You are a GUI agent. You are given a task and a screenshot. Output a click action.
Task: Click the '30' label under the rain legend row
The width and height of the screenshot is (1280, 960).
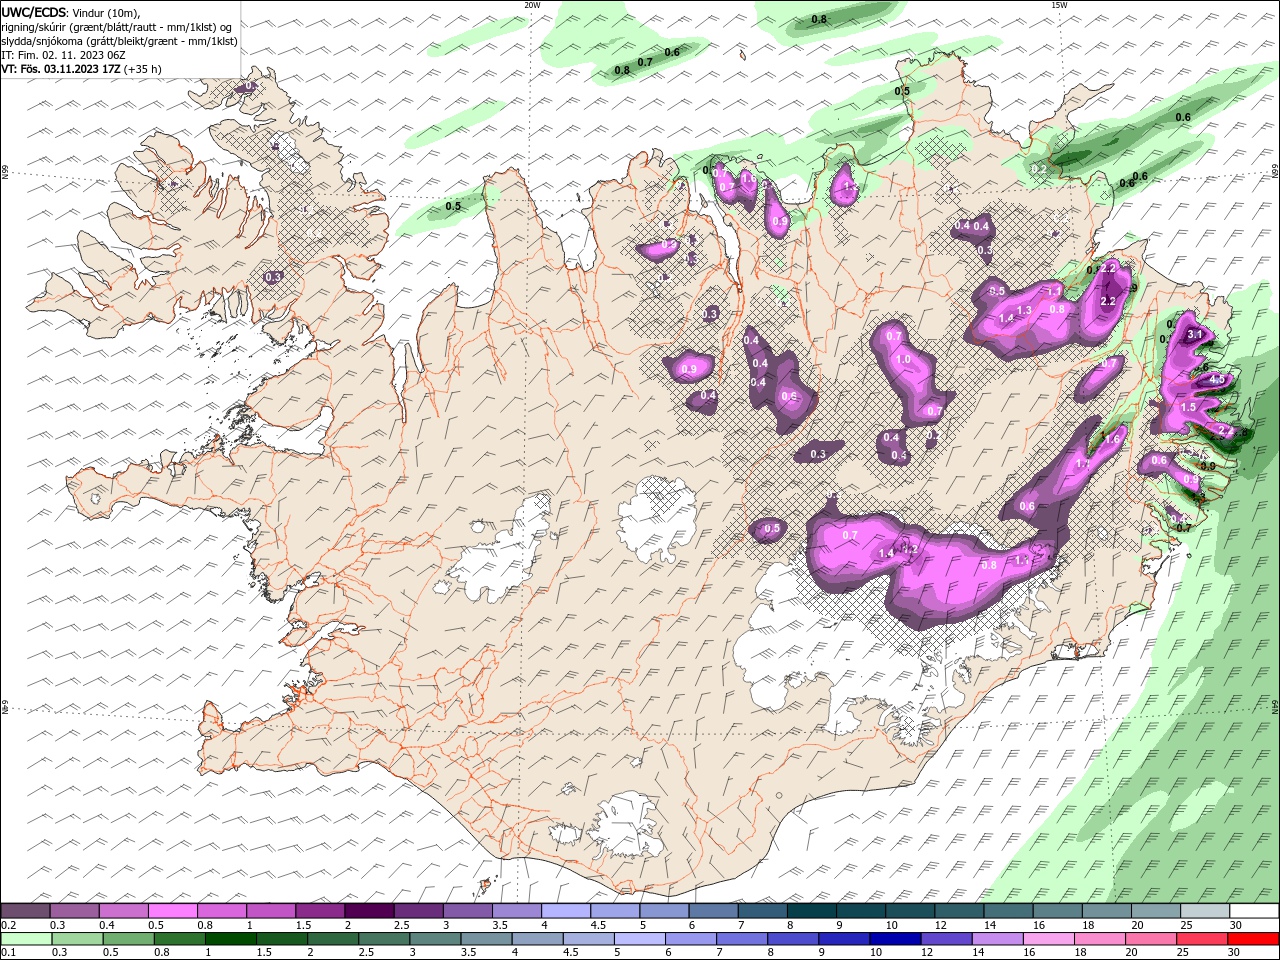(x=1236, y=953)
